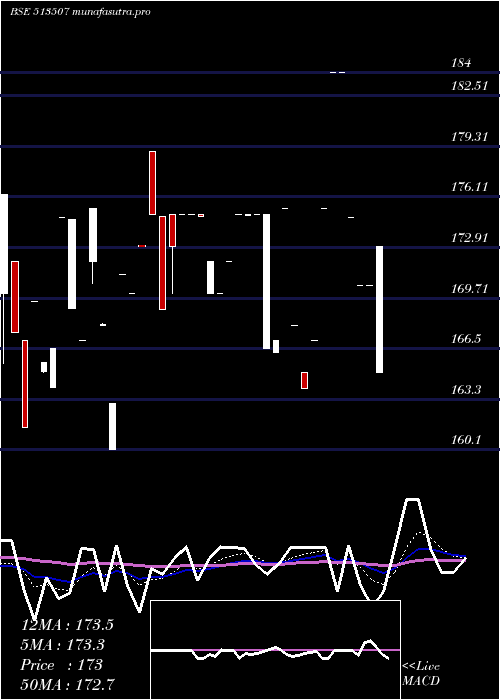
Task: Click the Live MACD inset chart
Action: 275,650
